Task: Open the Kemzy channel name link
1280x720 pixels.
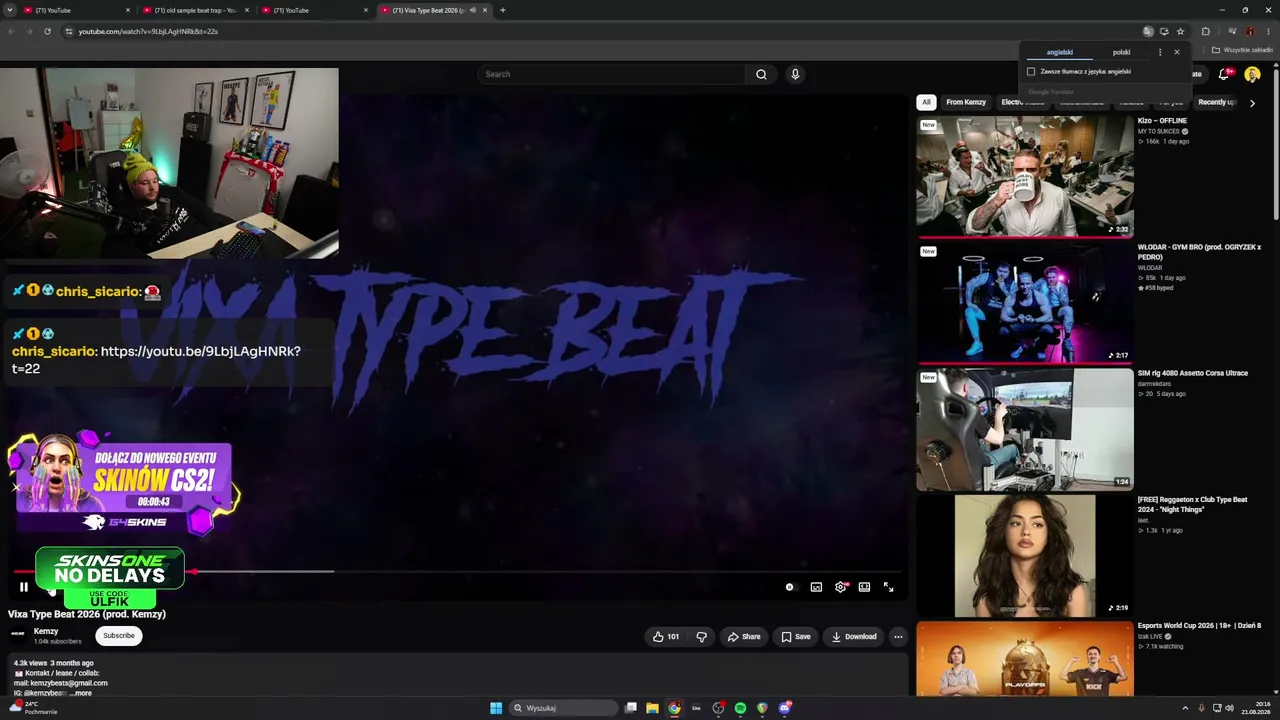Action: (x=46, y=631)
